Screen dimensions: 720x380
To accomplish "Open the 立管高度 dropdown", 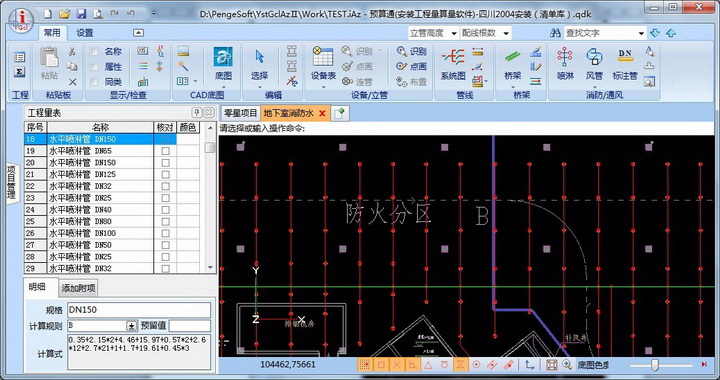I will [x=454, y=33].
